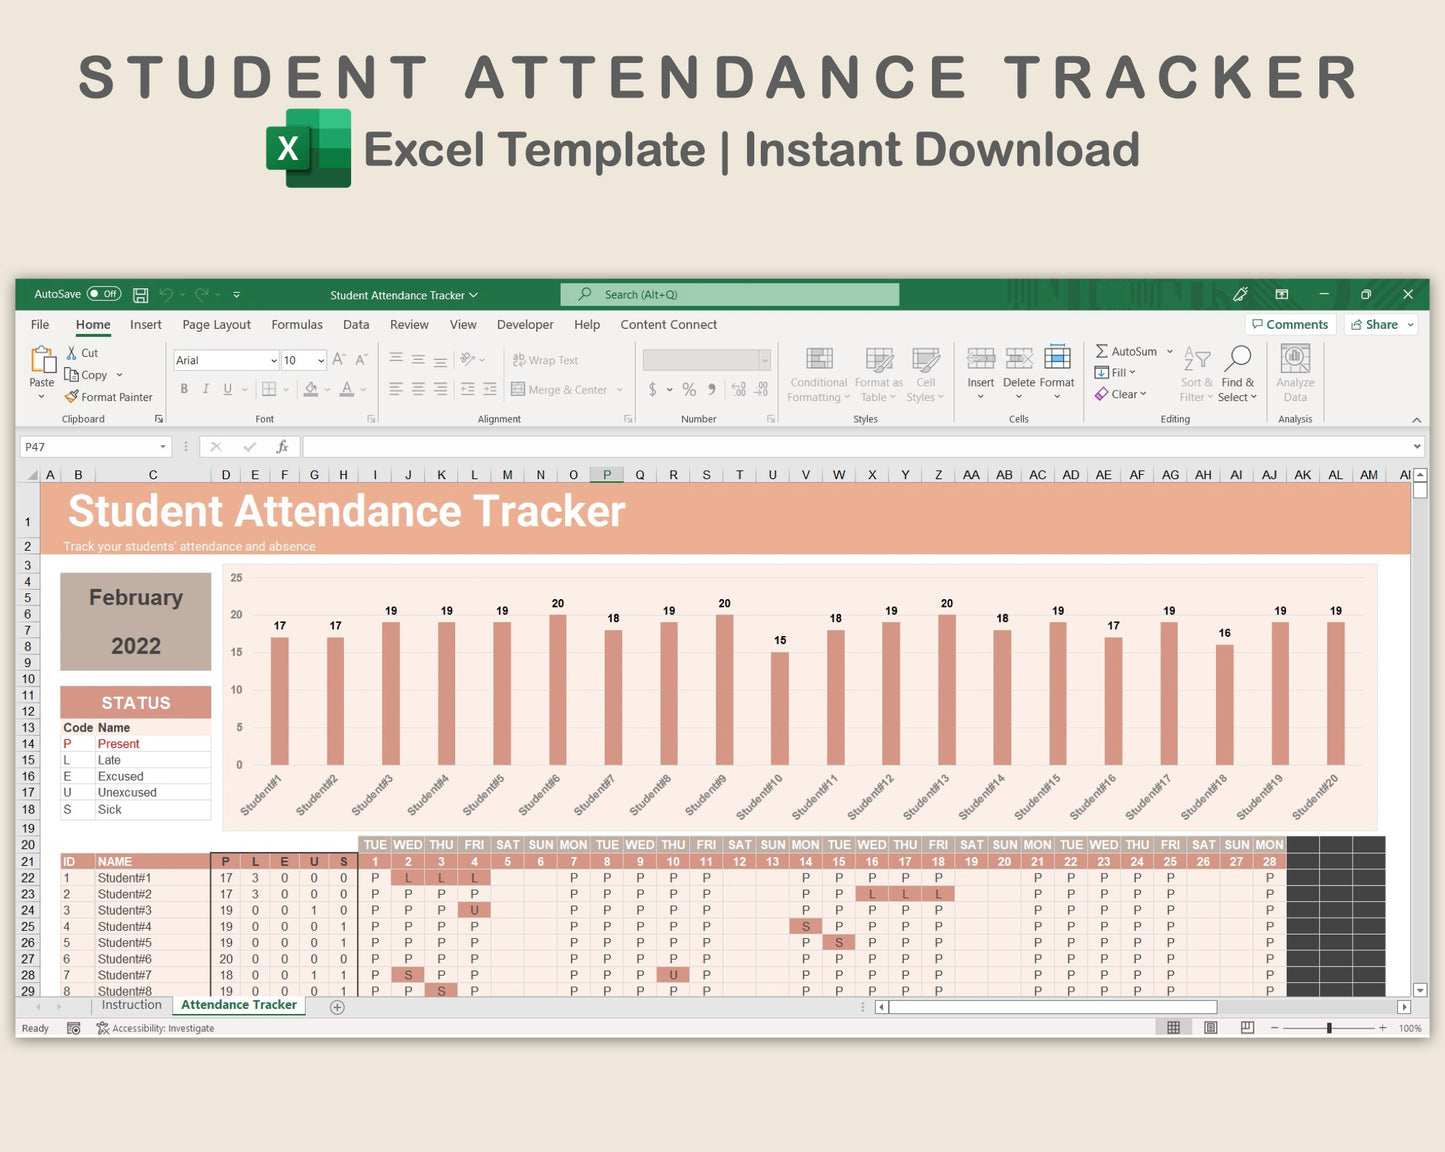The image size is (1445, 1152).
Task: Toggle Italic text formatting
Action: pos(206,389)
